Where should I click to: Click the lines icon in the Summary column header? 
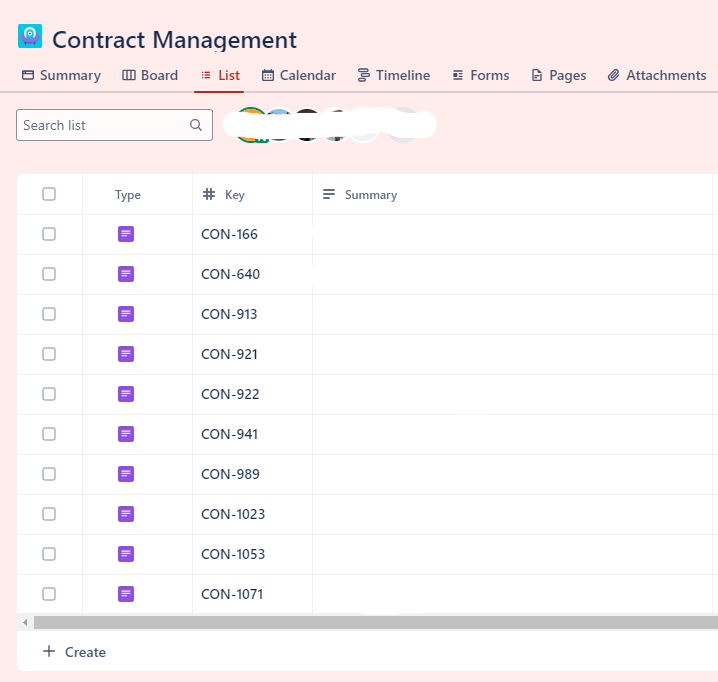(x=329, y=194)
